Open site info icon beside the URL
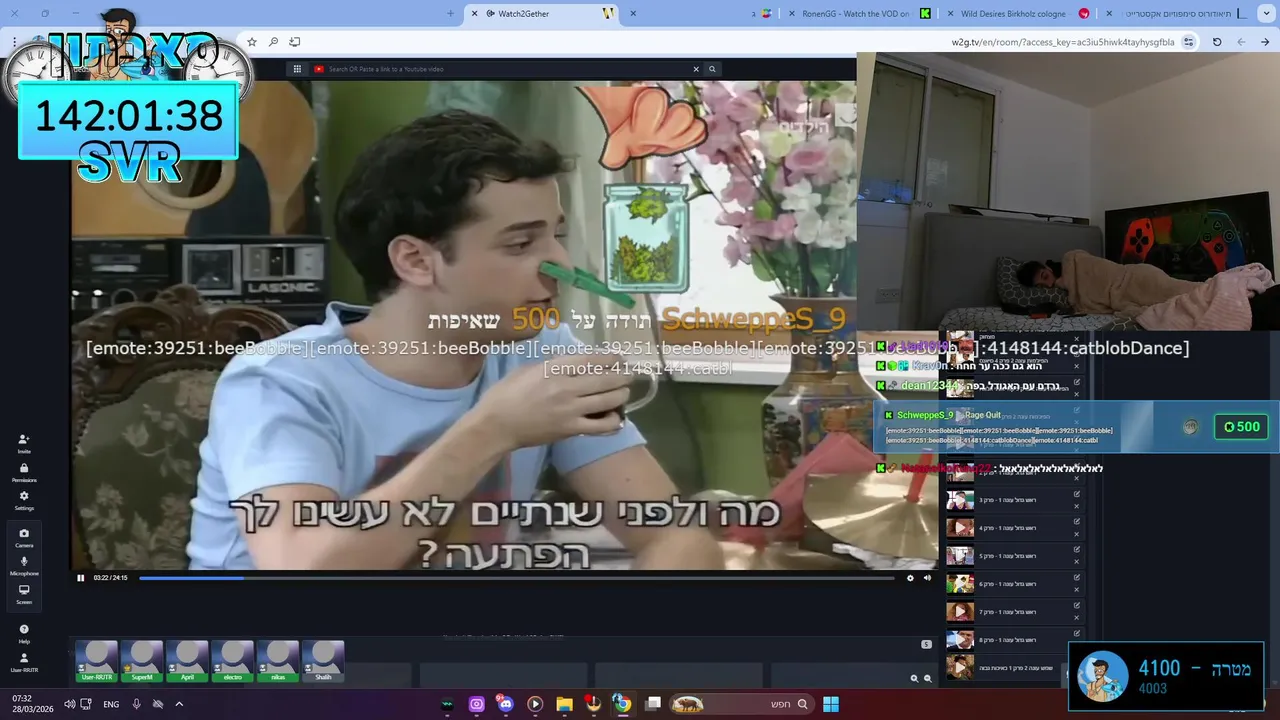1280x720 pixels. [x=1188, y=42]
